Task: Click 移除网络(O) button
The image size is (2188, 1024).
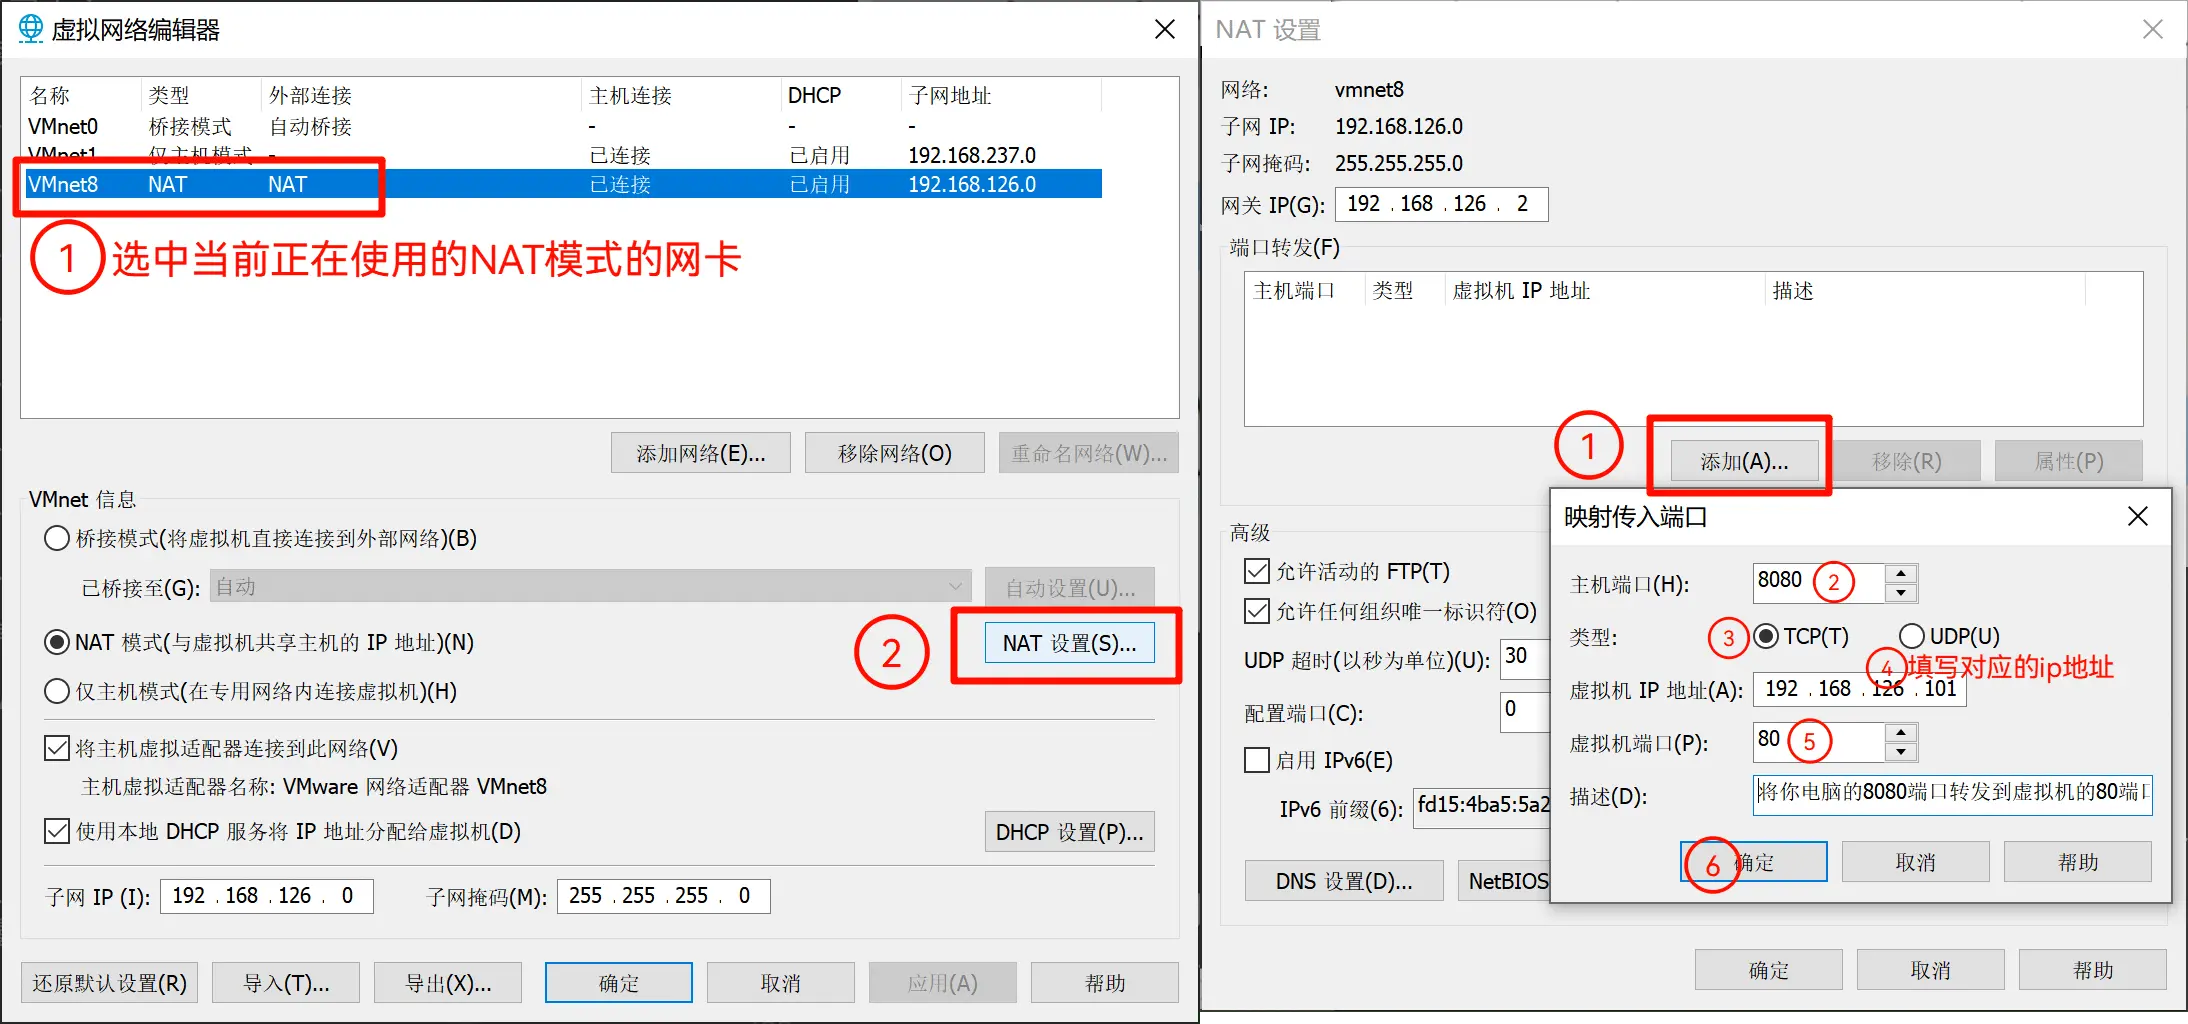Action: coord(895,453)
